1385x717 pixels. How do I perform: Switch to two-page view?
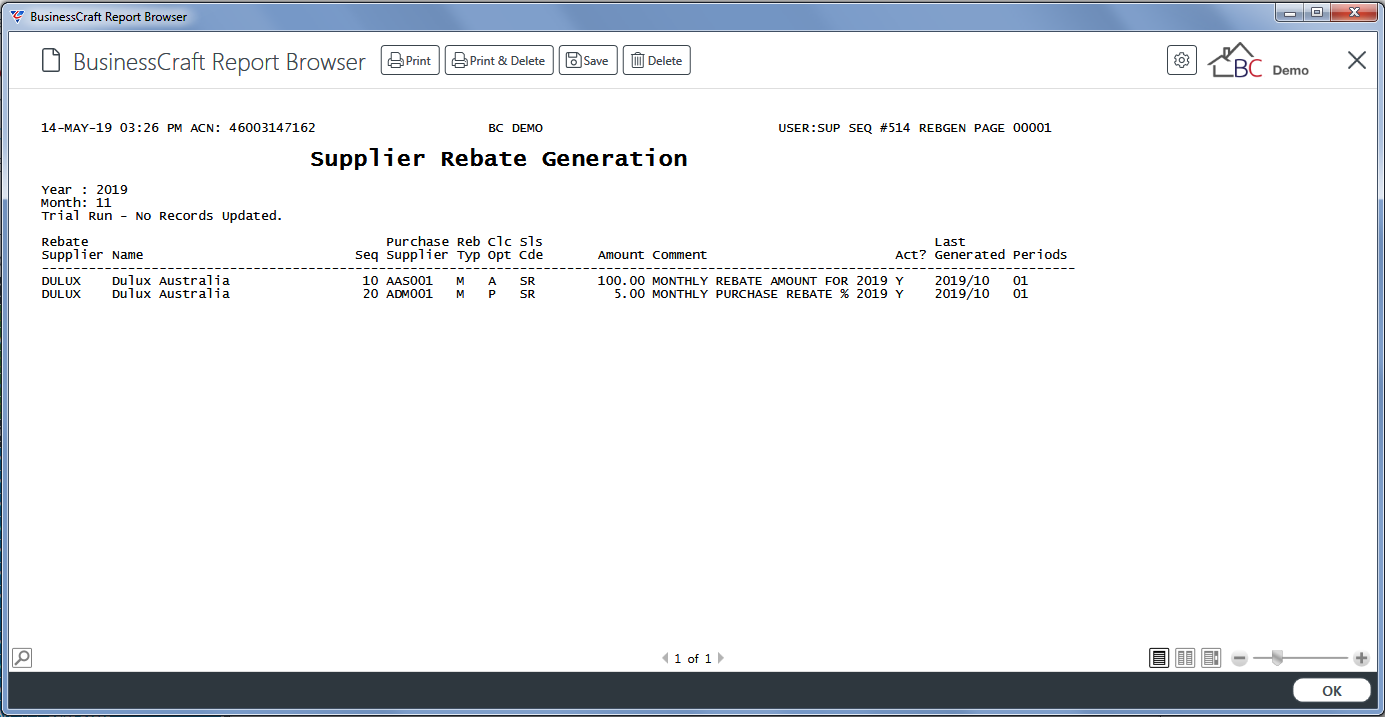click(x=1185, y=658)
